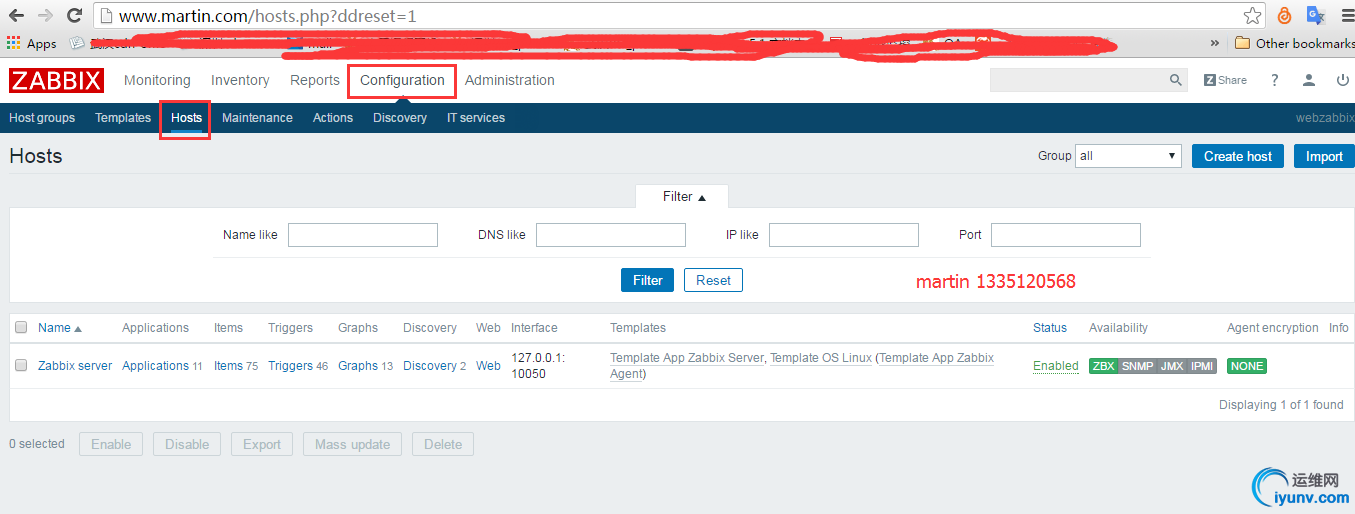Open the Other bookmarks folder
This screenshot has height=514, width=1355.
pos(1295,43)
